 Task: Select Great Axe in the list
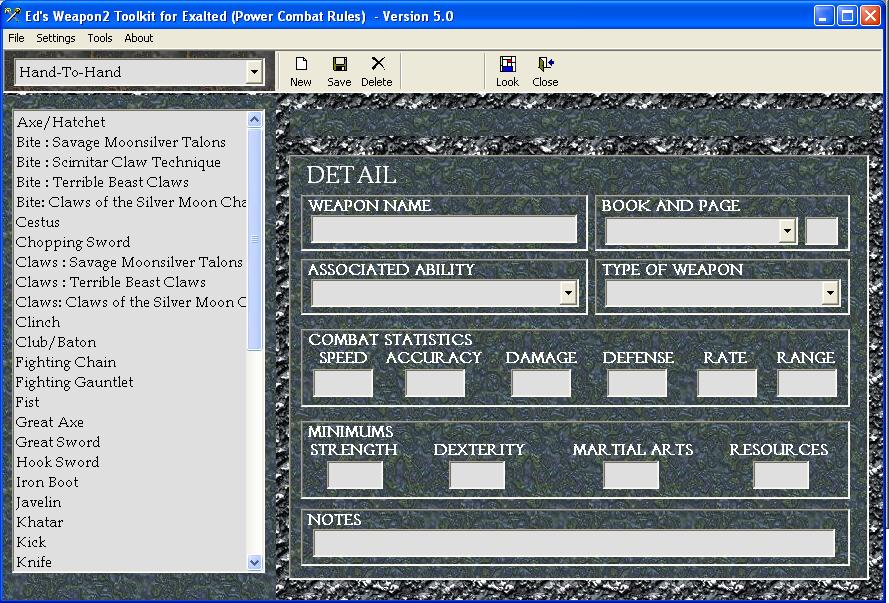50,422
